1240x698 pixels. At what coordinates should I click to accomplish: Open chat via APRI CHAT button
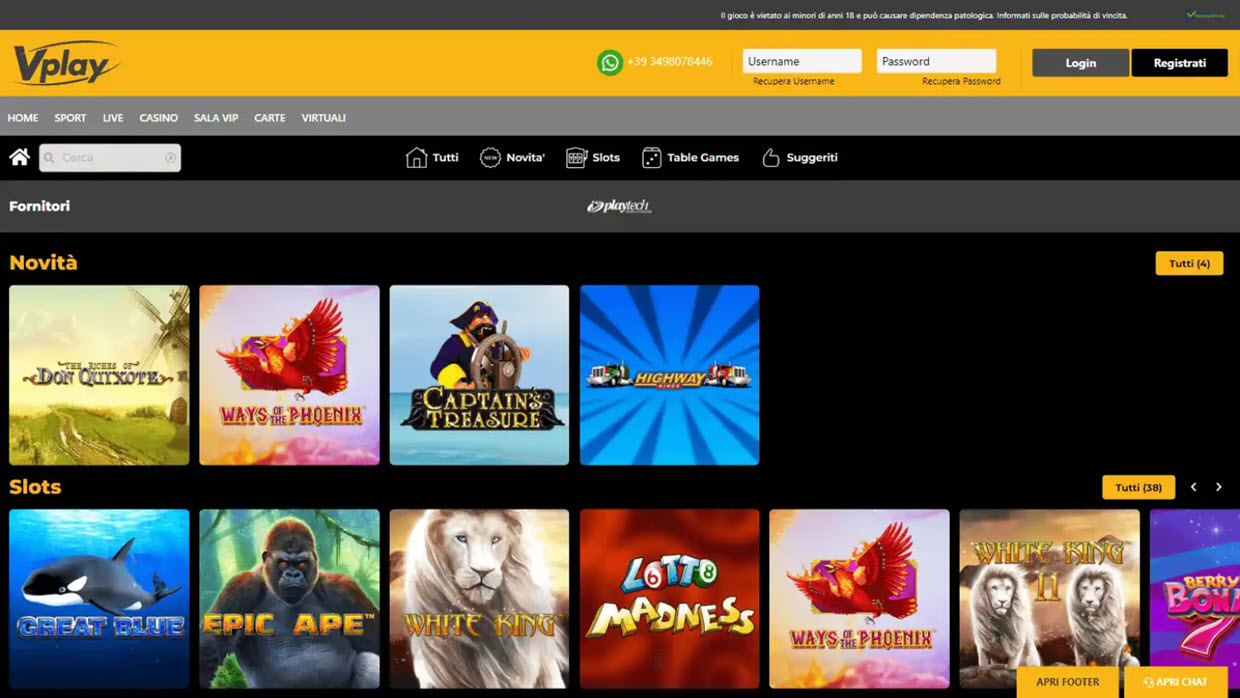[x=1175, y=682]
